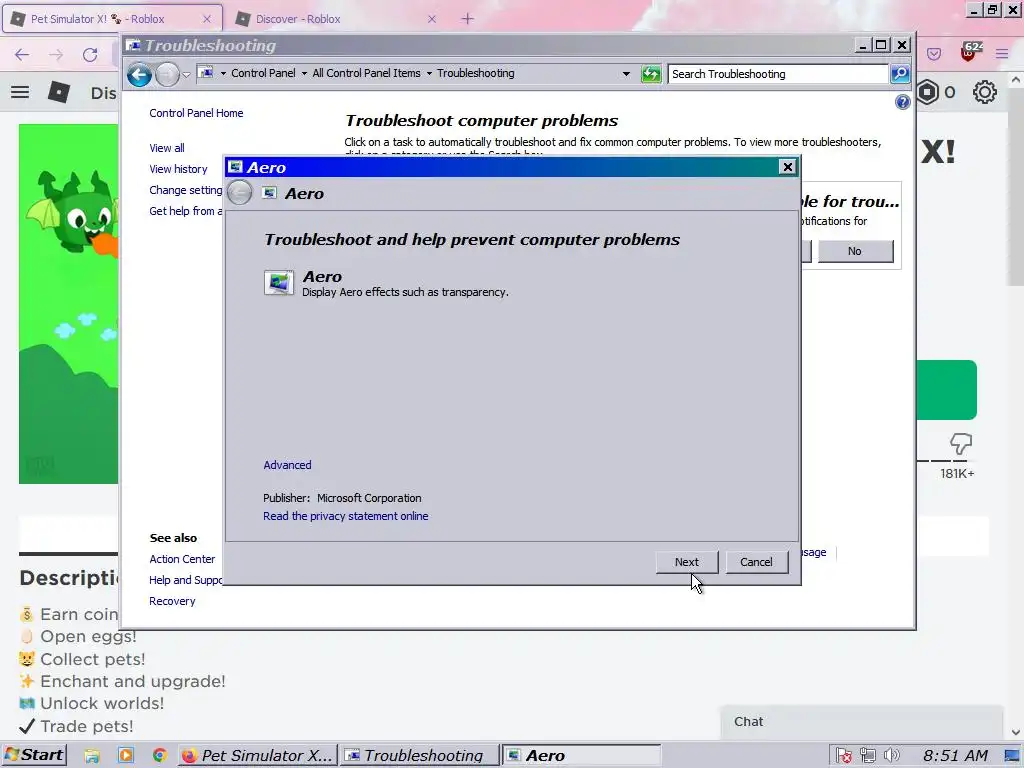This screenshot has height=768, width=1024.
Task: Click Next in the Aero troubleshooter
Action: [x=686, y=562]
